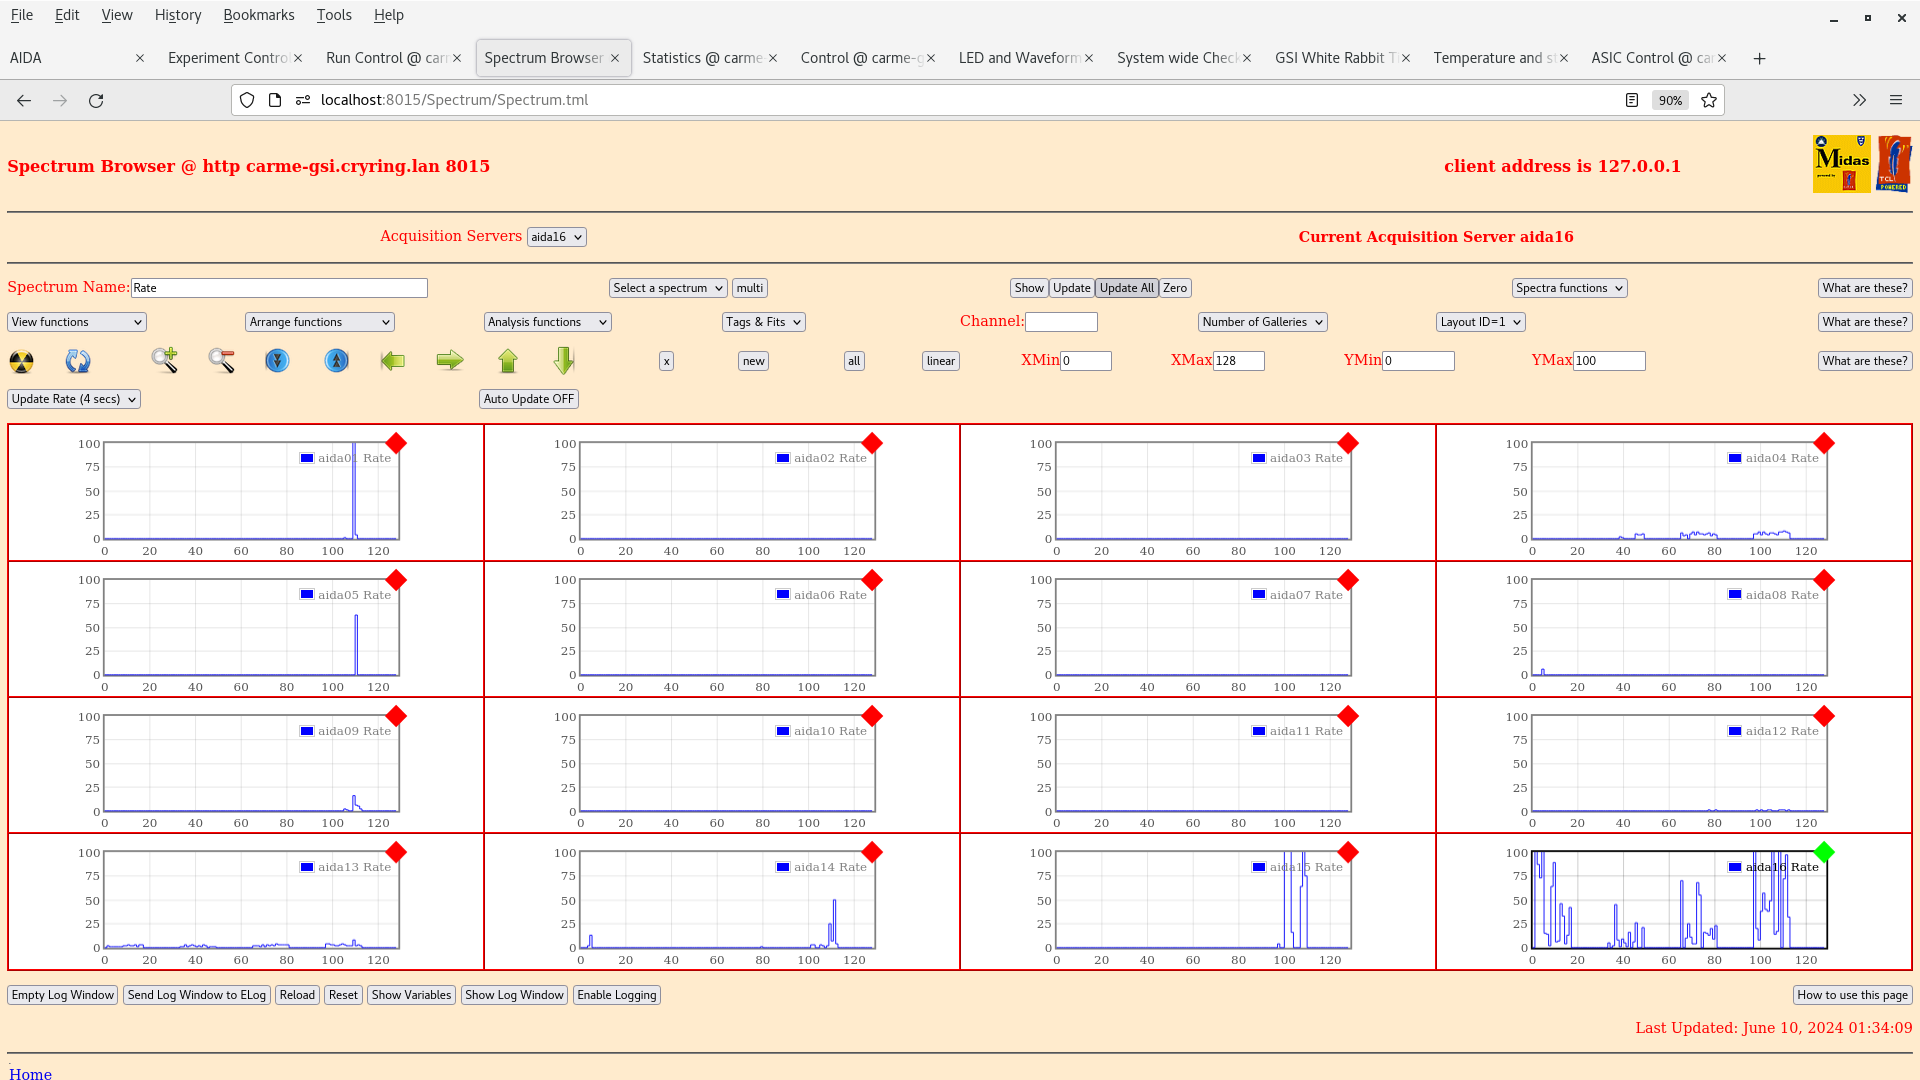Click the Update All button
The height and width of the screenshot is (1080, 1920).
1126,287
